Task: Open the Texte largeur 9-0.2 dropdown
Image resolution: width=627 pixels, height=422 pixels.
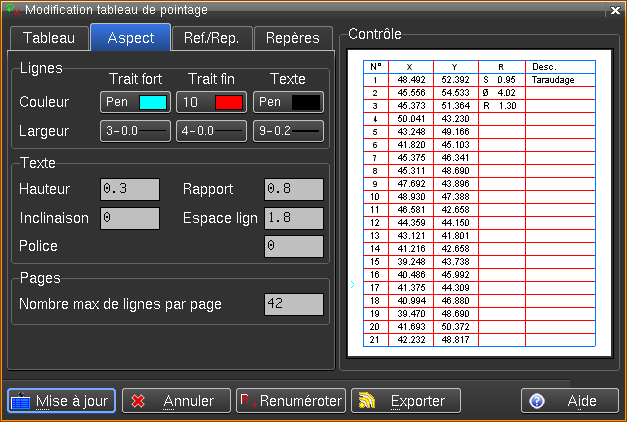Action: pyautogui.click(x=288, y=130)
